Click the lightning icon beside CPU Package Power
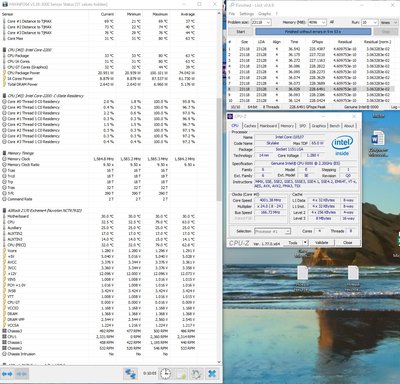 click(x=4, y=73)
